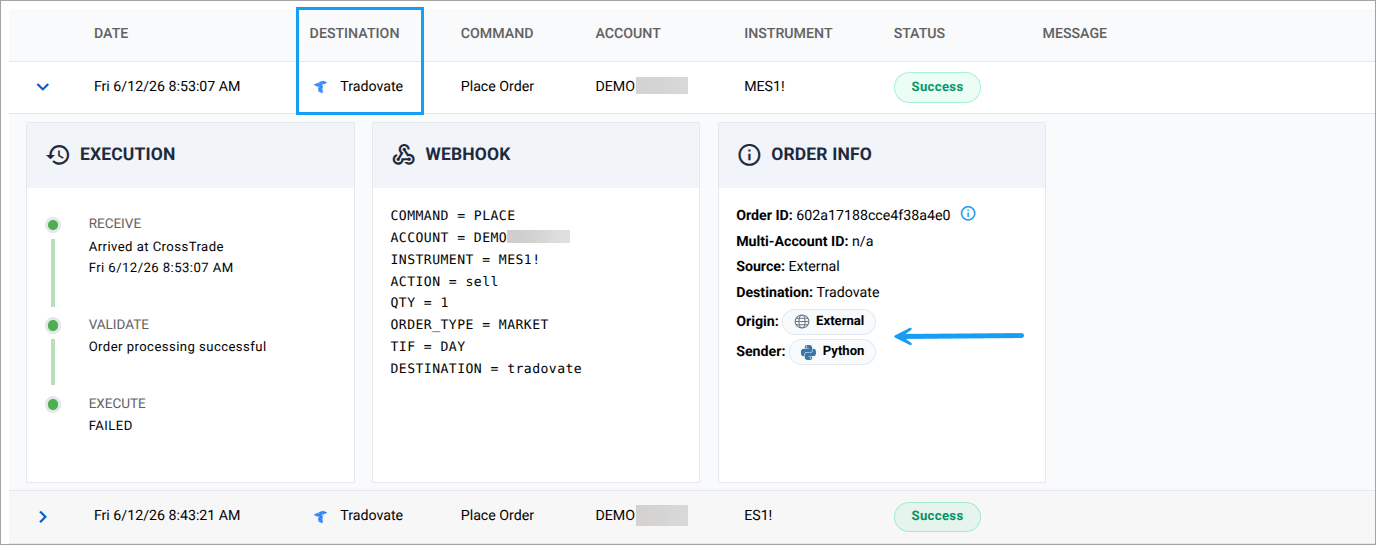The width and height of the screenshot is (1376, 545).
Task: Click the Order Info circle icon
Action: 748,155
